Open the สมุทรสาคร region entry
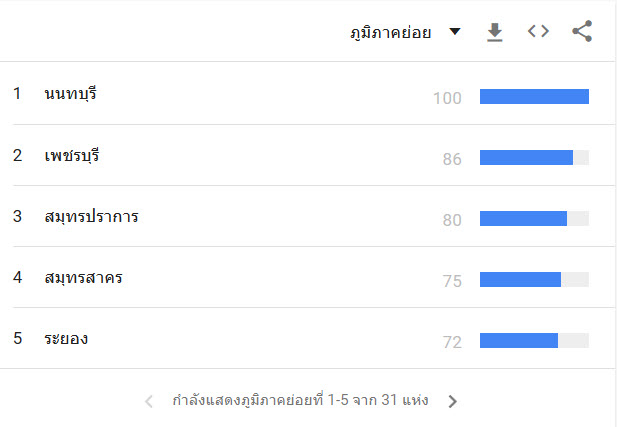Screen dimensions: 617x427 pos(83,277)
